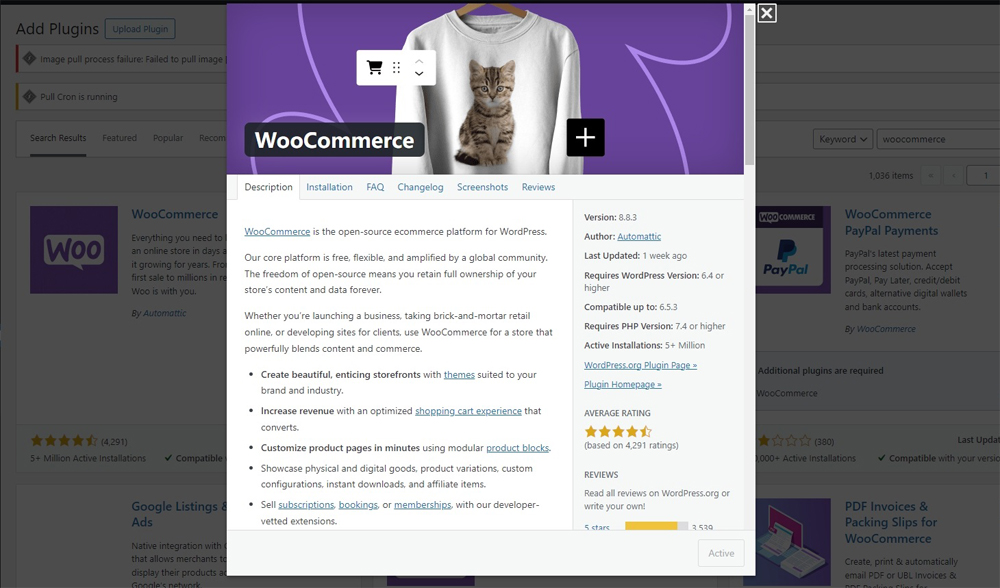Screen dimensions: 1000x588
Task: Click the purple Woo plugin logo
Action: click(x=74, y=249)
